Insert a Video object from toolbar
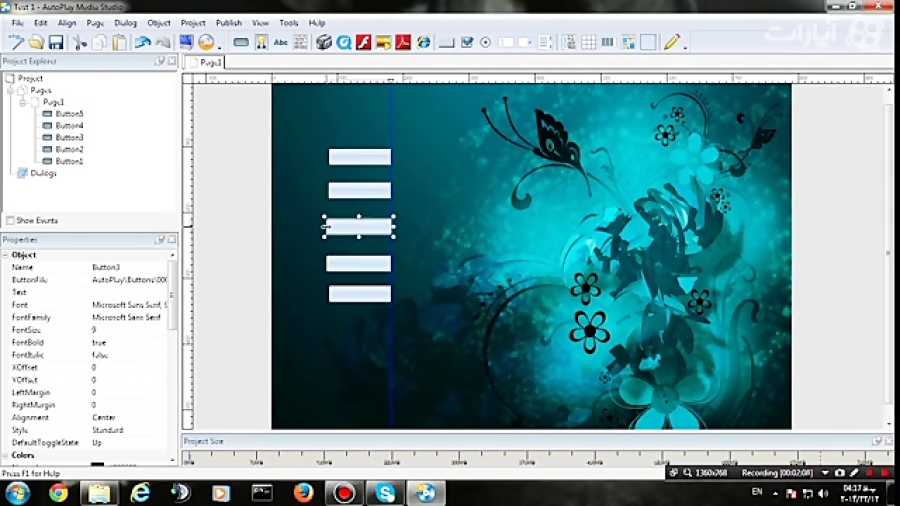This screenshot has width=900, height=506. (x=324, y=42)
